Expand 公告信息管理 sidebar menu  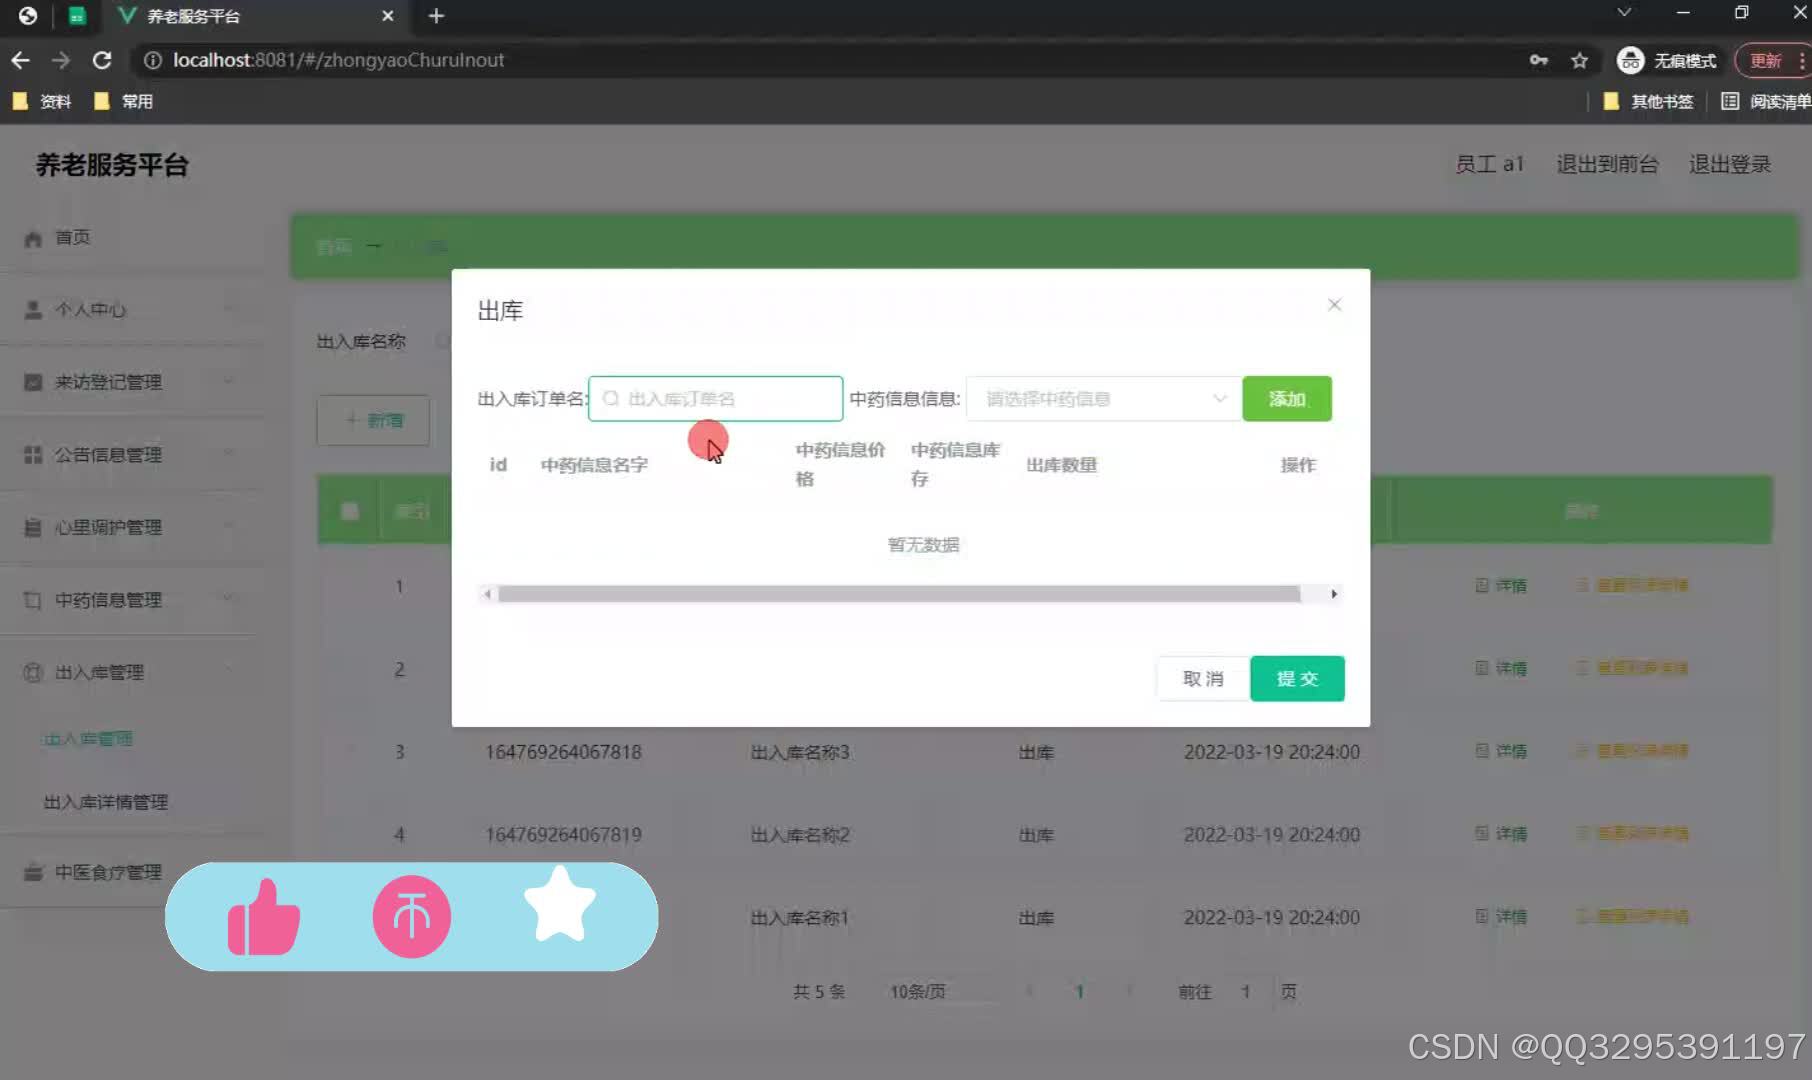(130, 455)
